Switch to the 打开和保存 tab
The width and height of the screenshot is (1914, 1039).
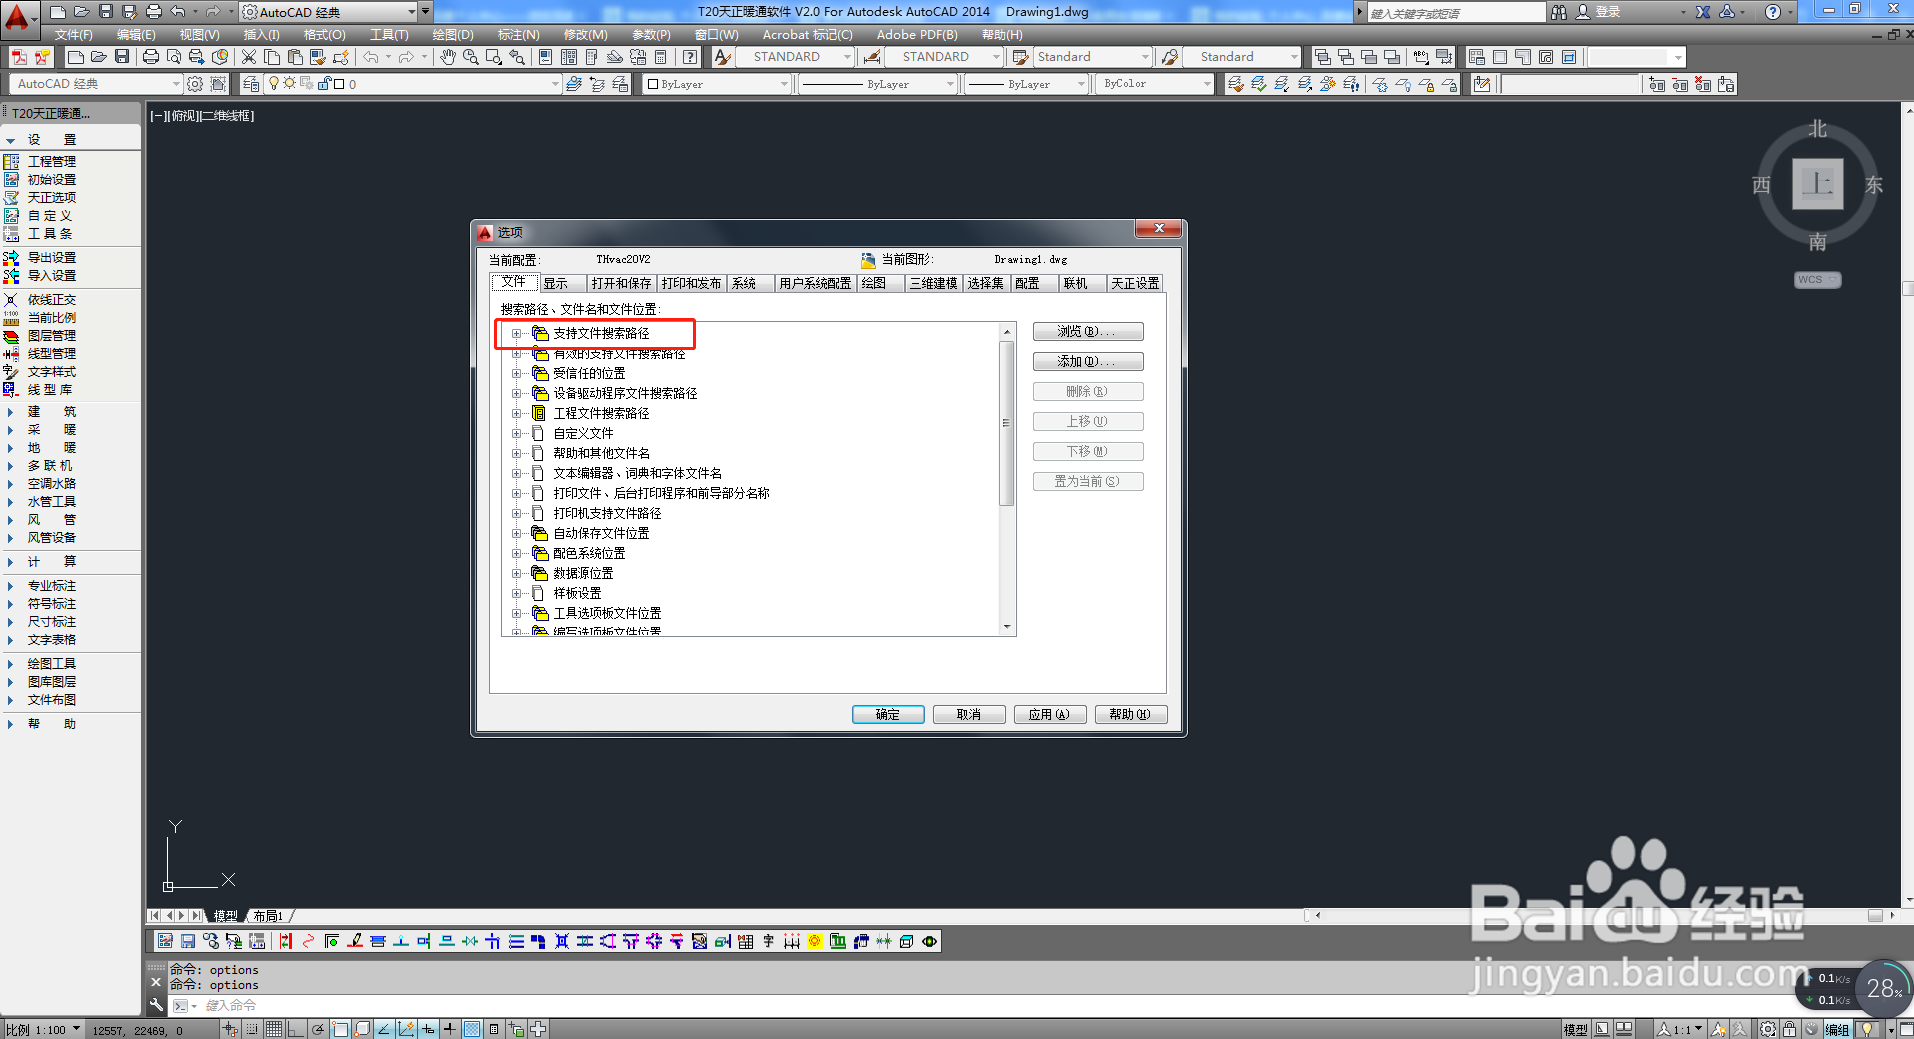click(621, 283)
